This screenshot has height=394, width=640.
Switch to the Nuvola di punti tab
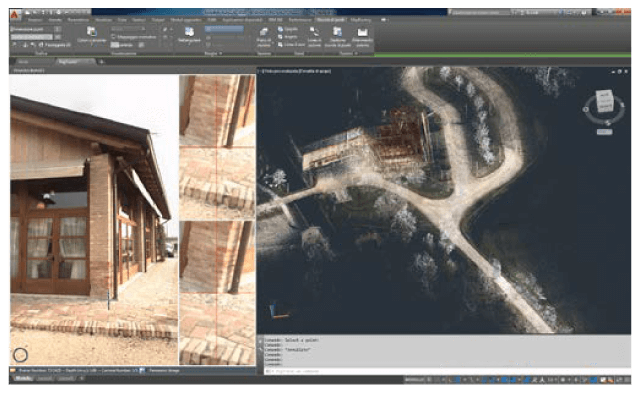[331, 20]
